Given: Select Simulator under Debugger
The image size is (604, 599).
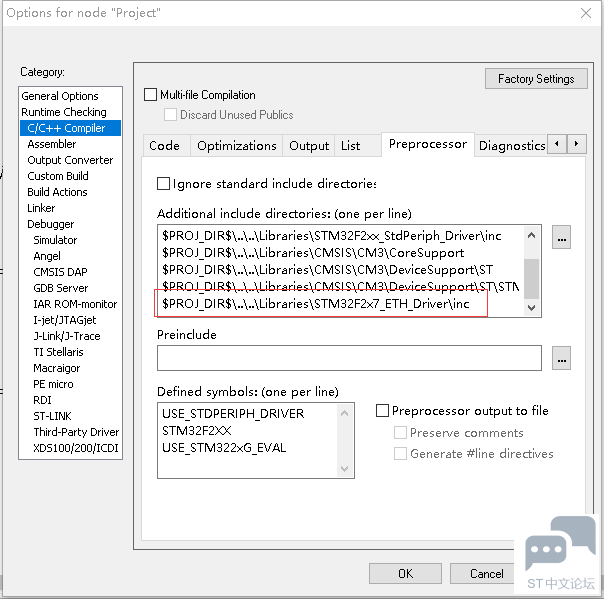Looking at the screenshot, I should 55,240.
